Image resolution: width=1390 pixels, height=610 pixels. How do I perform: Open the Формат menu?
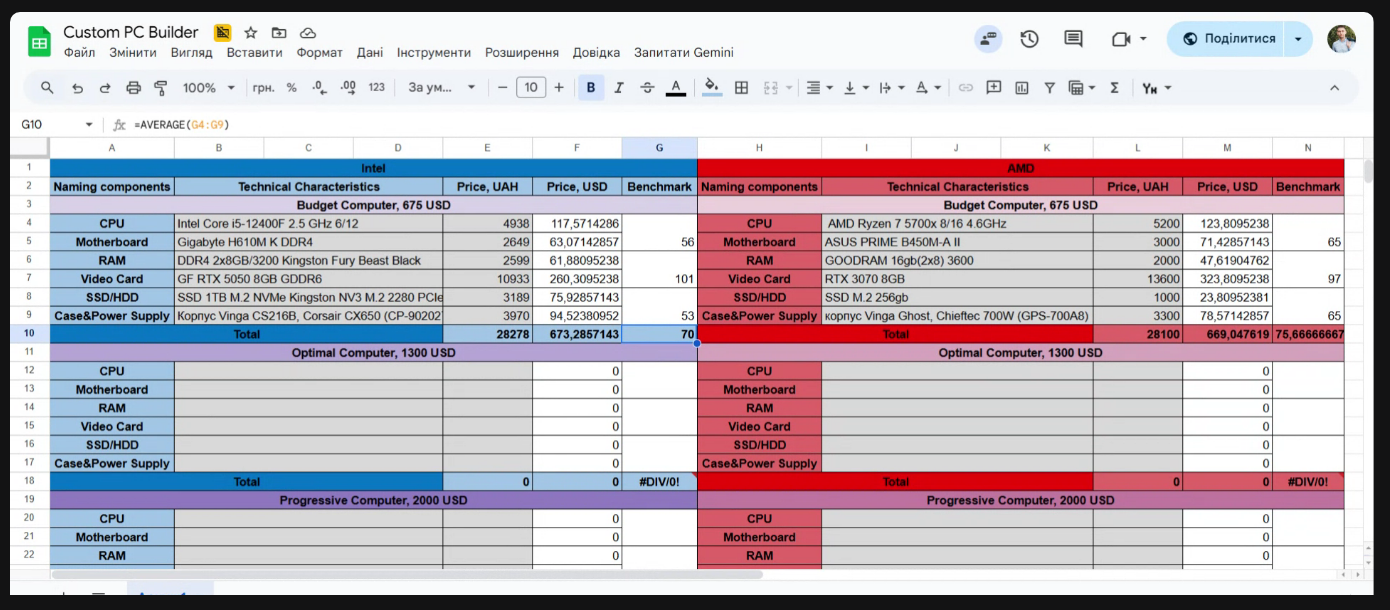tap(319, 53)
